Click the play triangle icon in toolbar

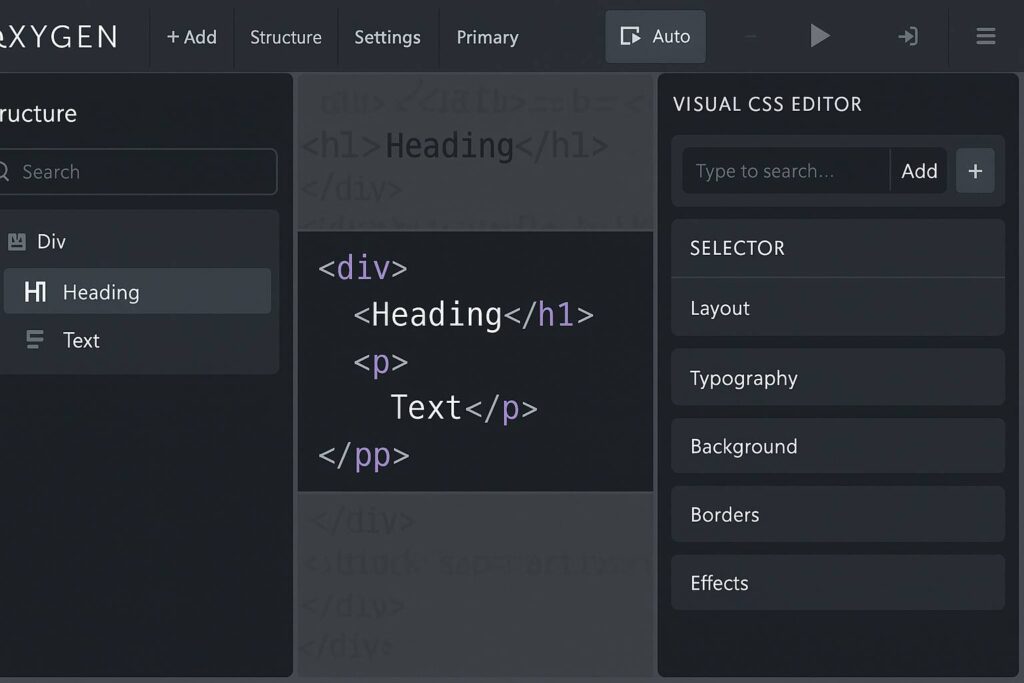[820, 37]
